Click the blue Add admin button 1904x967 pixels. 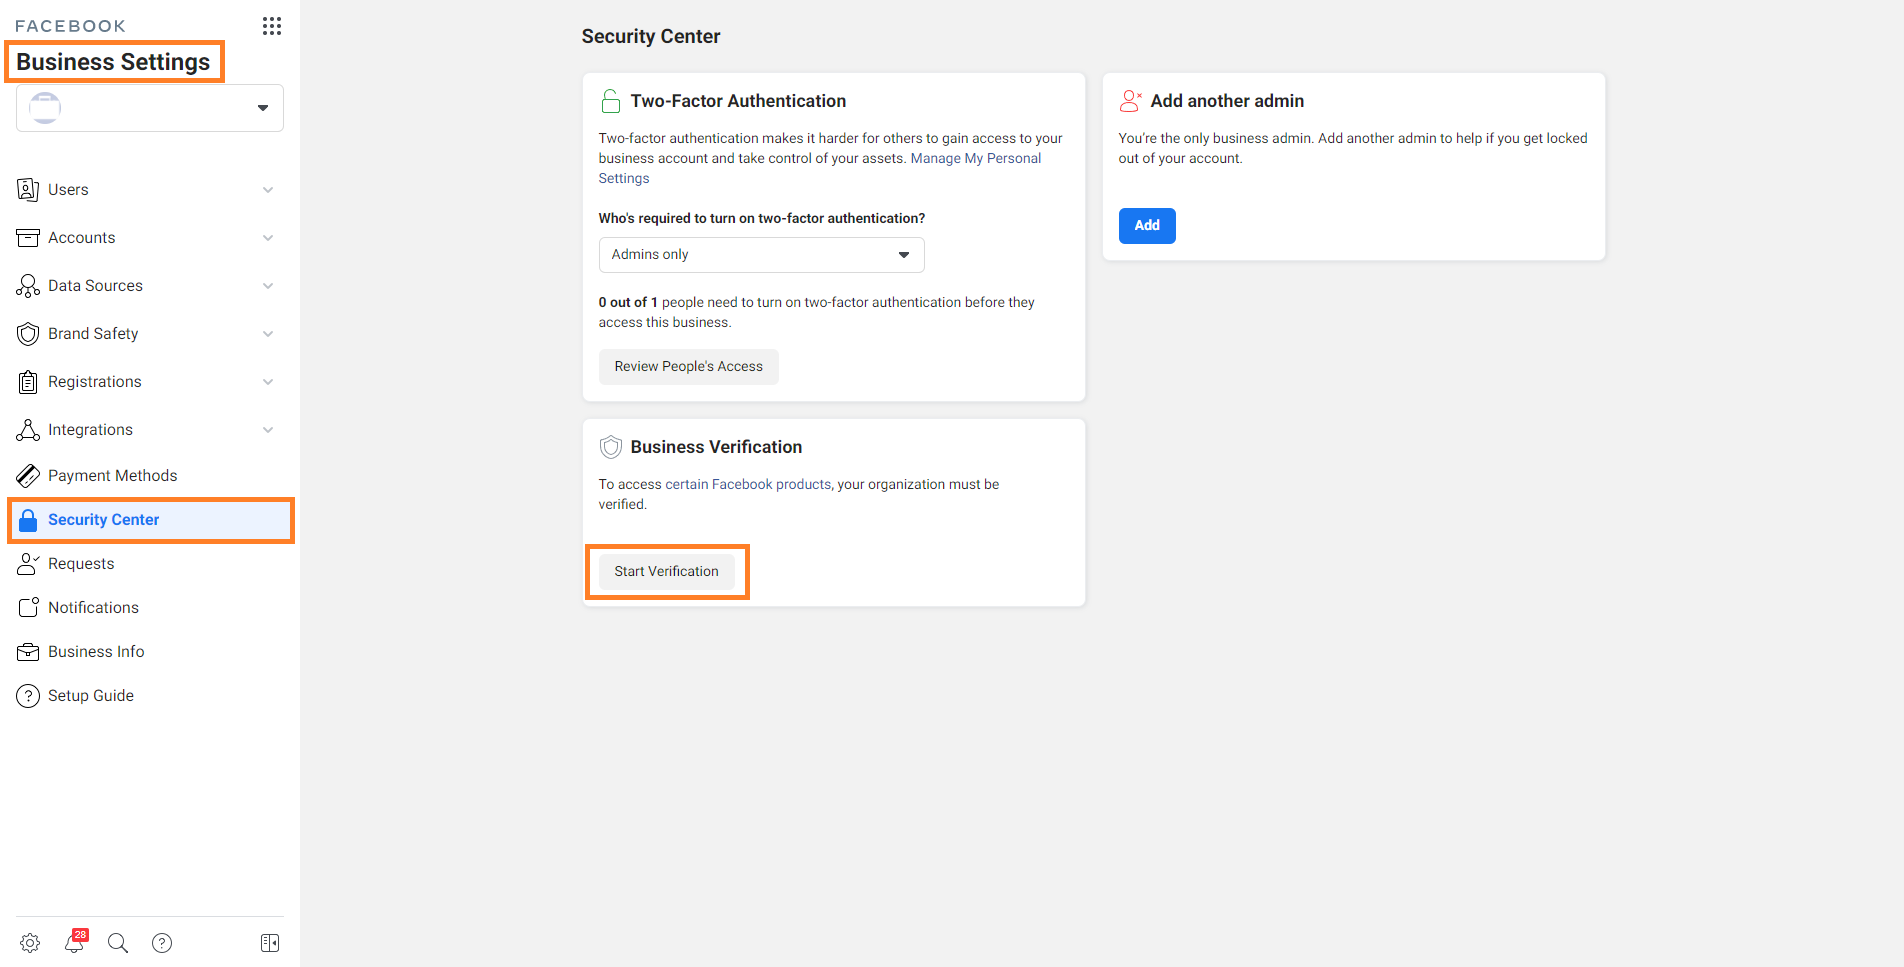pyautogui.click(x=1146, y=226)
